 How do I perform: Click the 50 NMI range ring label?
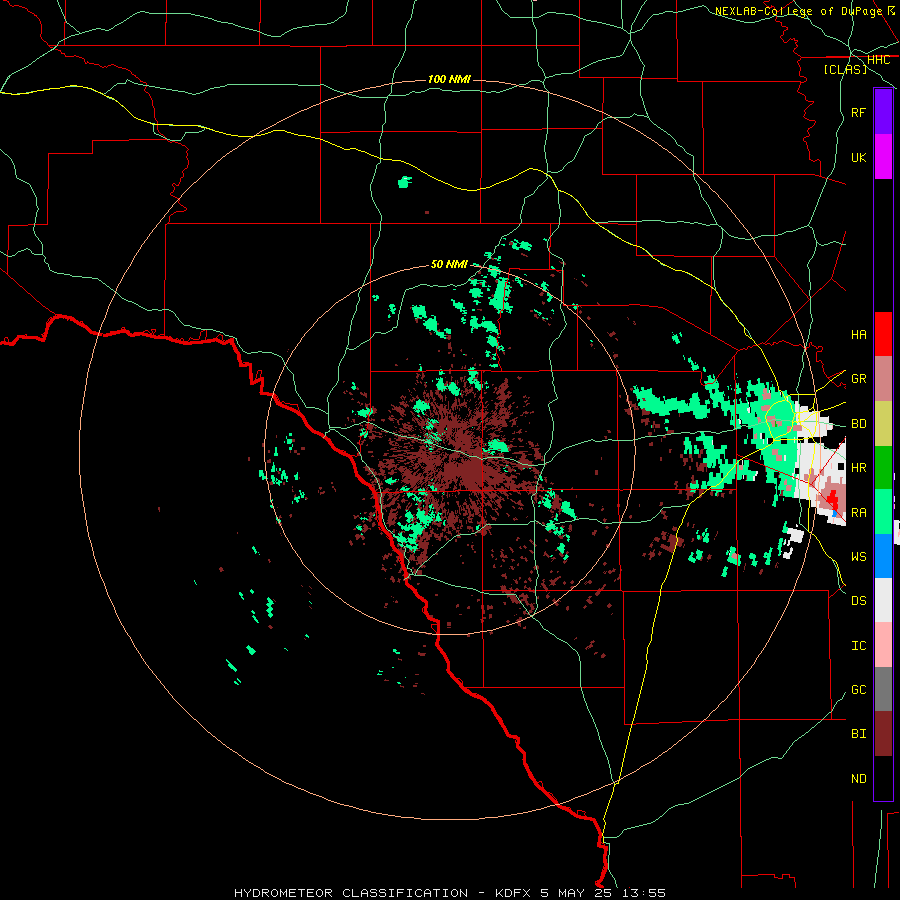[x=449, y=264]
